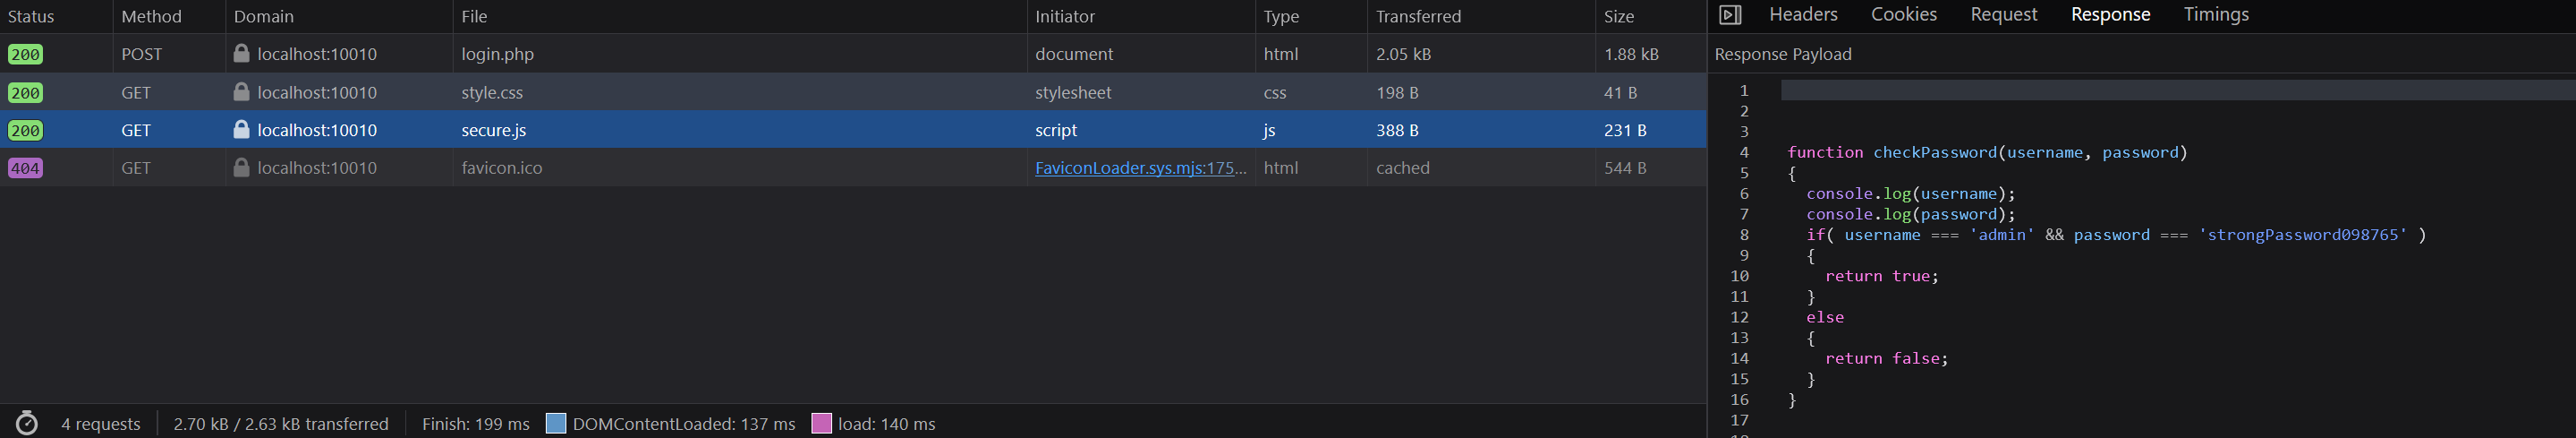Click the lock icon for login.php
The height and width of the screenshot is (438, 2576).
pyautogui.click(x=241, y=53)
